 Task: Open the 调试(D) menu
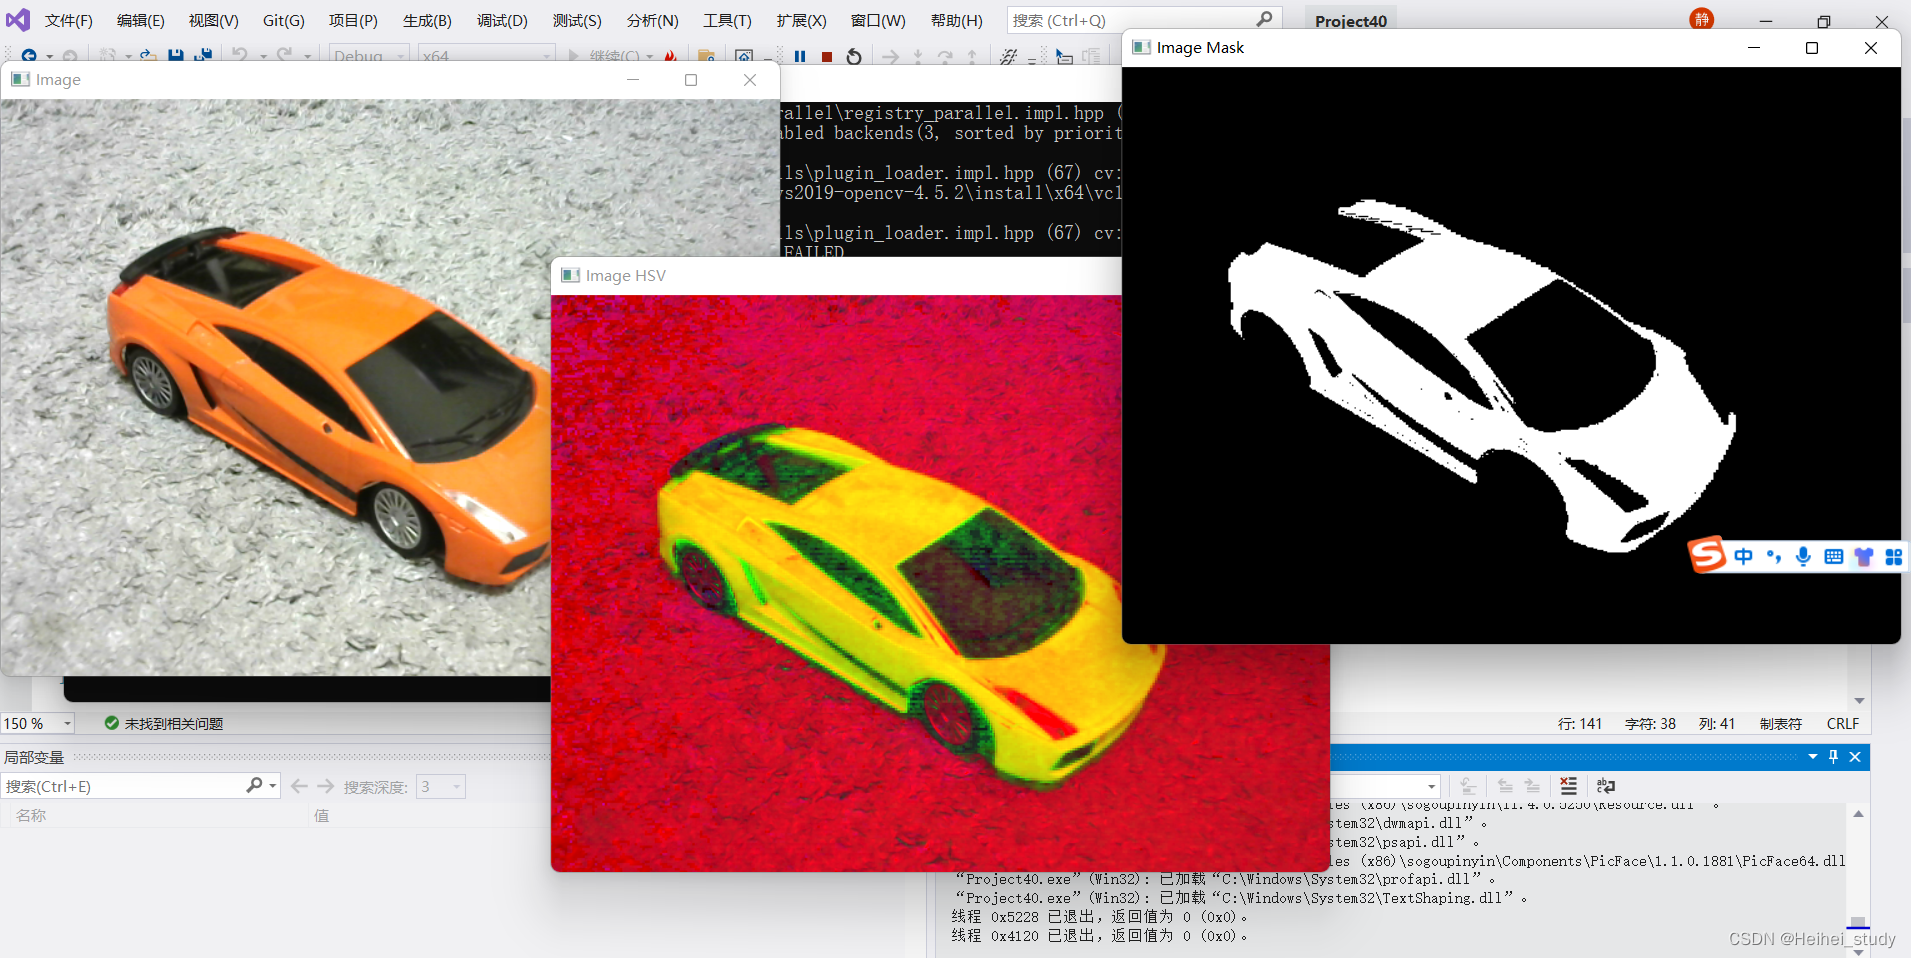click(503, 20)
